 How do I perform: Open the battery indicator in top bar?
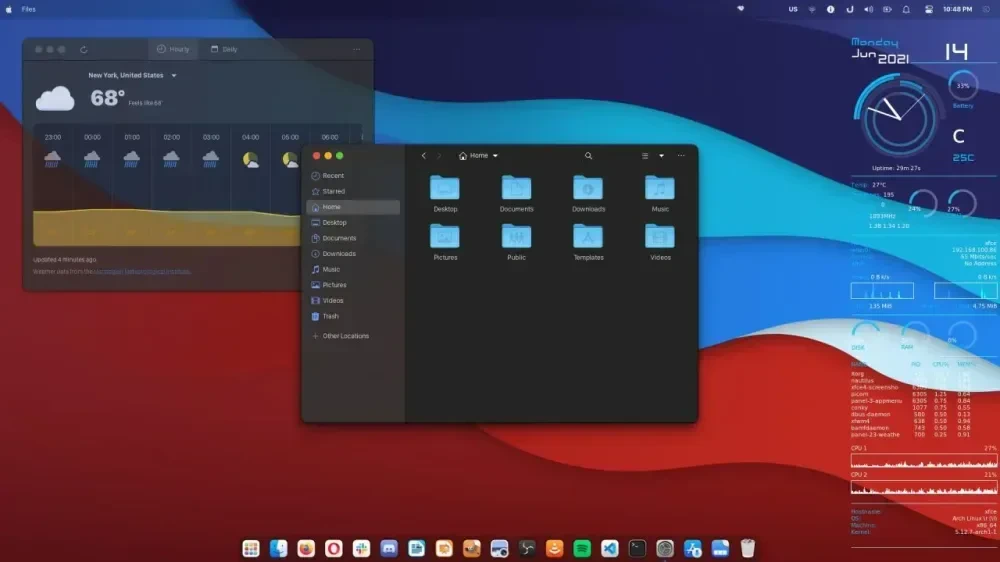click(887, 10)
